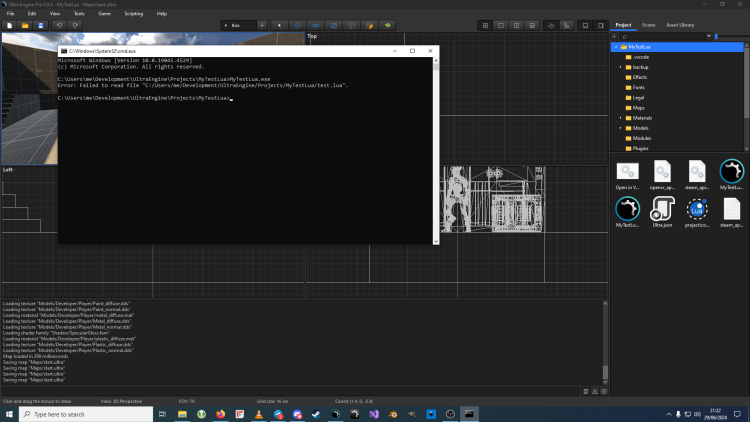Viewport: 750px width, 422px height.
Task: Select the Rotate tool
Action: coord(316,25)
